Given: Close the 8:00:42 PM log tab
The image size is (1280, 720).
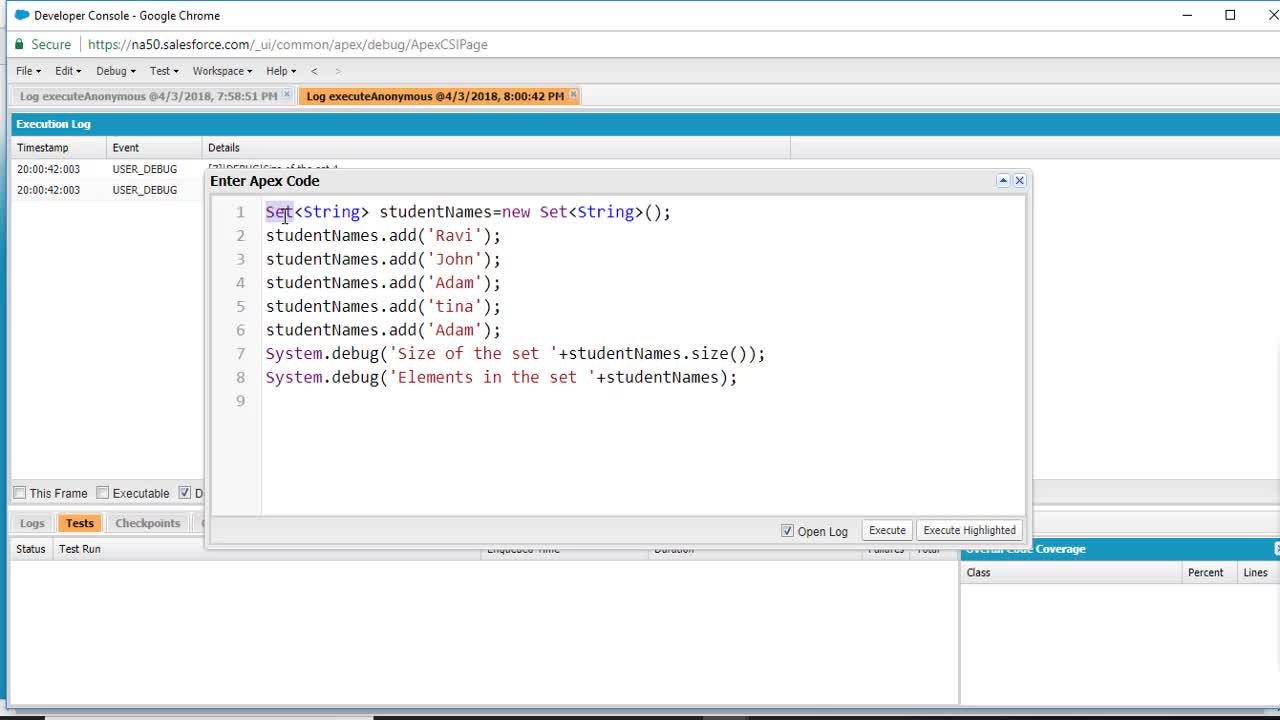Looking at the screenshot, I should 573,96.
